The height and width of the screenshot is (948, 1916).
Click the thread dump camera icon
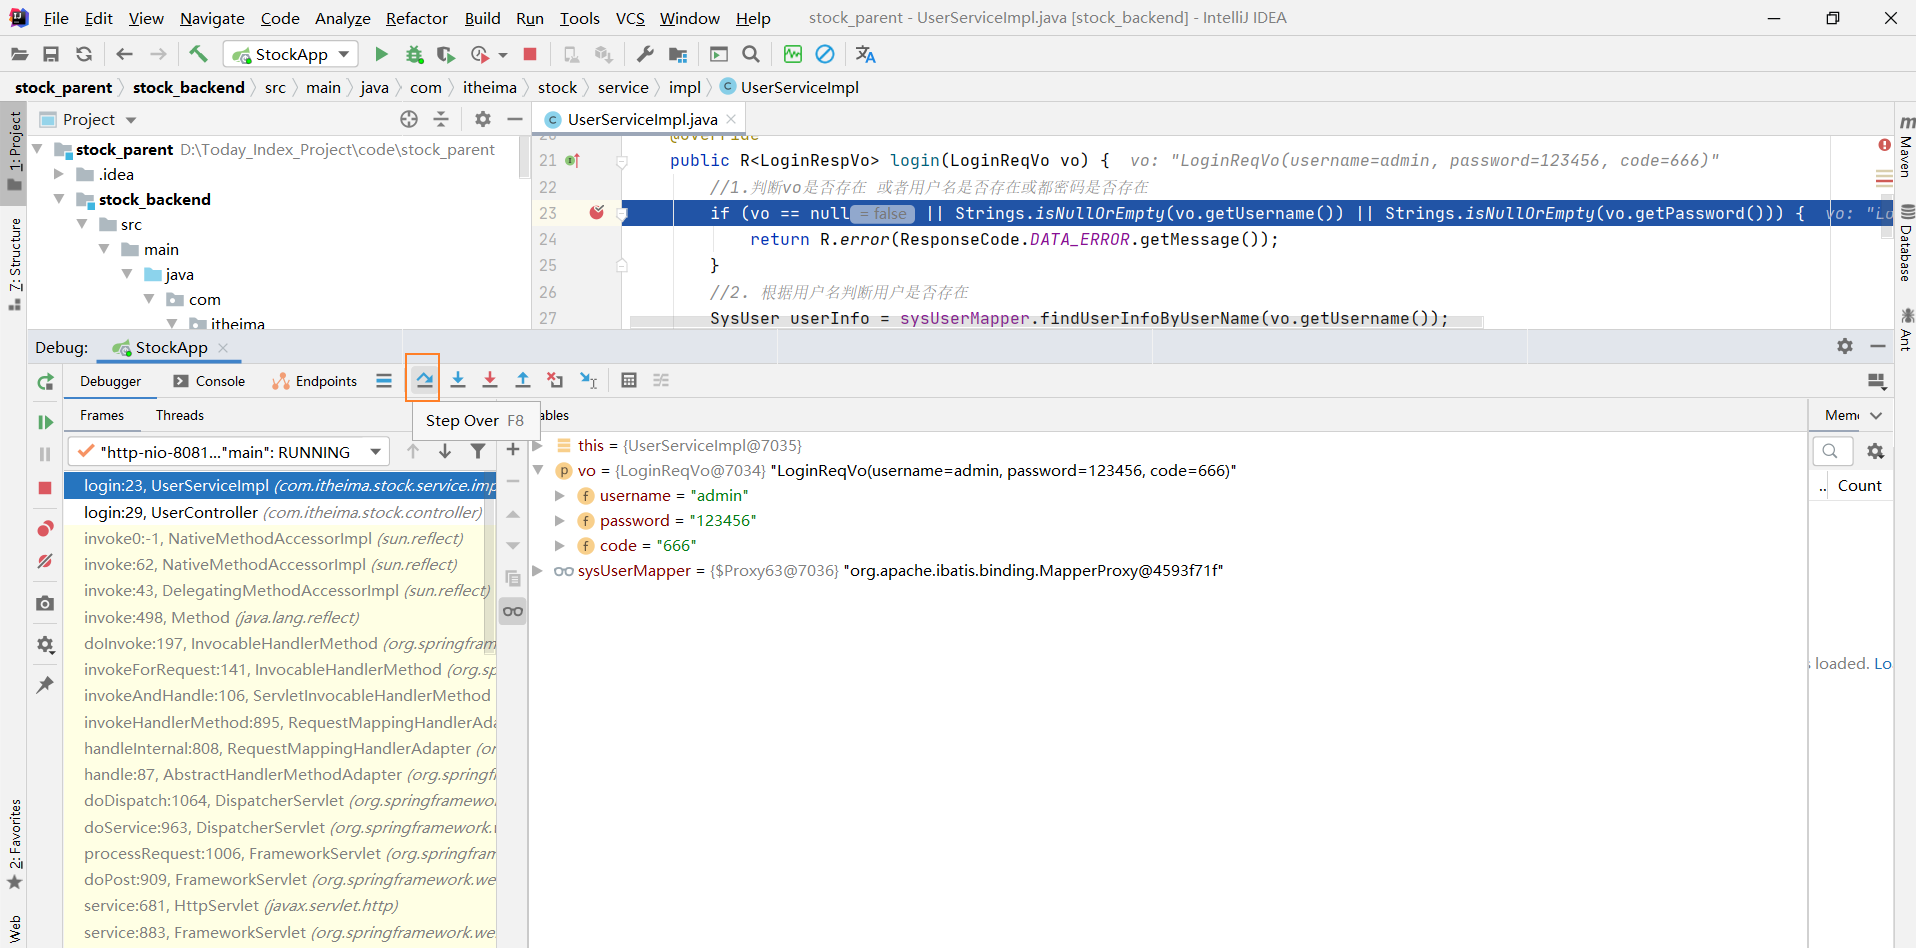[x=45, y=603]
